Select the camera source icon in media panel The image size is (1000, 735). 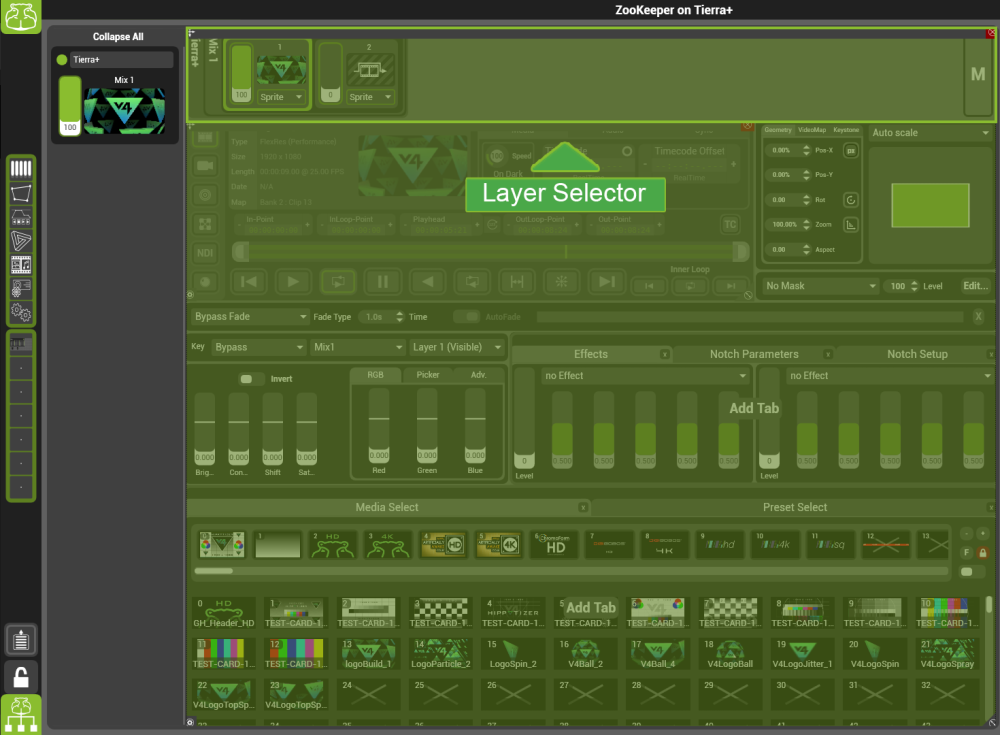click(x=205, y=166)
